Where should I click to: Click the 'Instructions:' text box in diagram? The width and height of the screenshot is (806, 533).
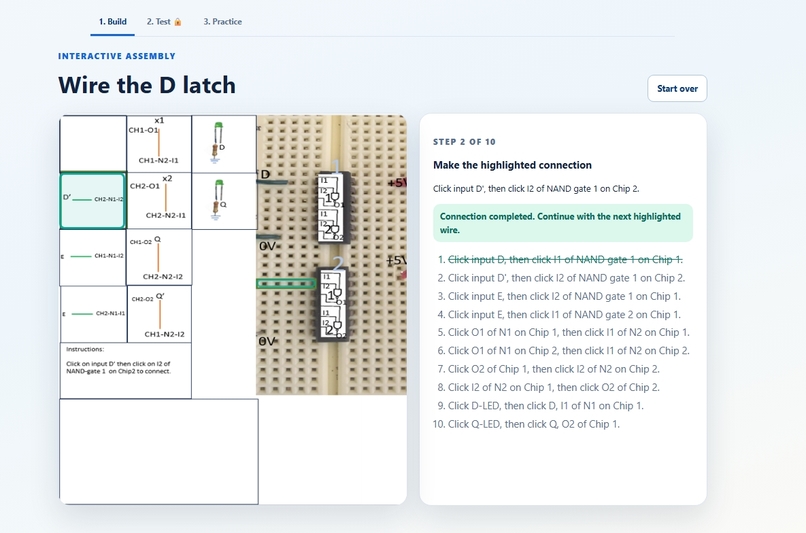coord(126,371)
